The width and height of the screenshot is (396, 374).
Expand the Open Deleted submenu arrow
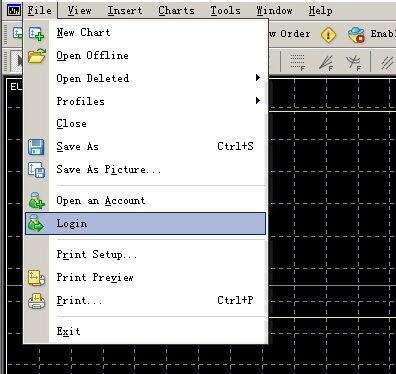[257, 78]
